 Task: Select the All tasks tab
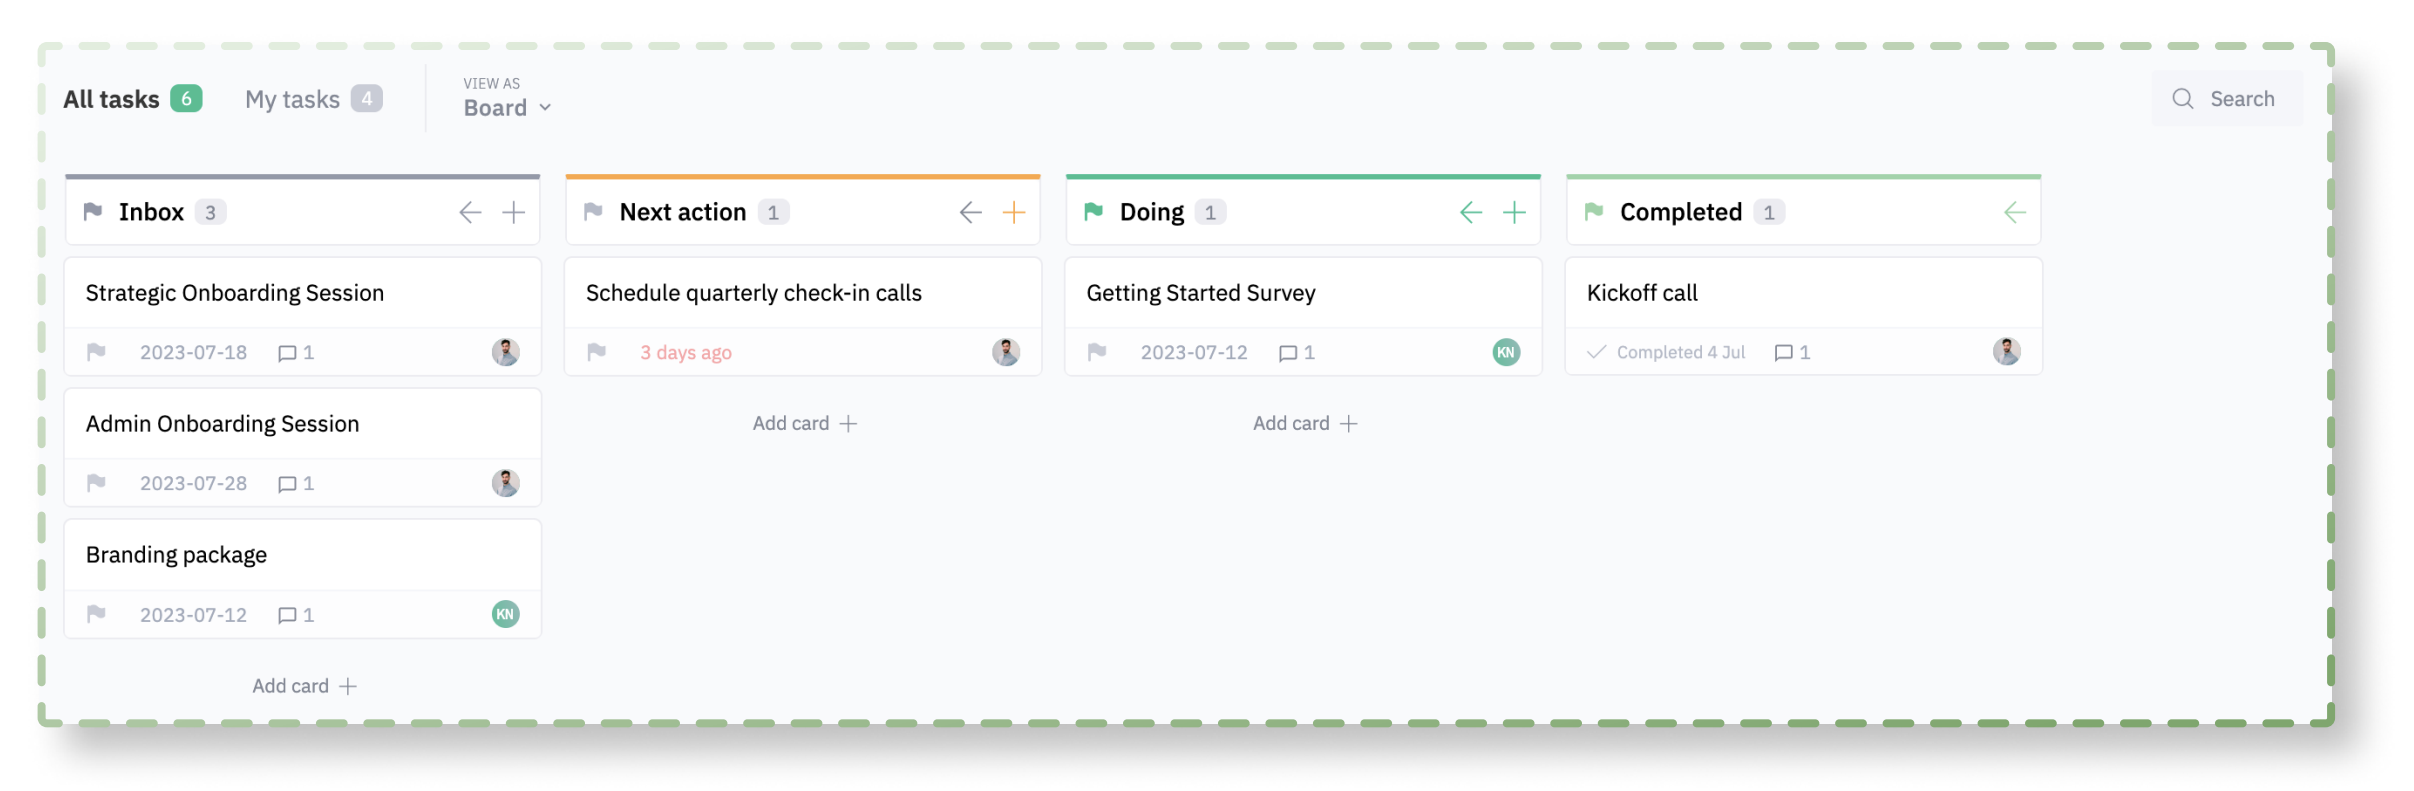pos(110,98)
